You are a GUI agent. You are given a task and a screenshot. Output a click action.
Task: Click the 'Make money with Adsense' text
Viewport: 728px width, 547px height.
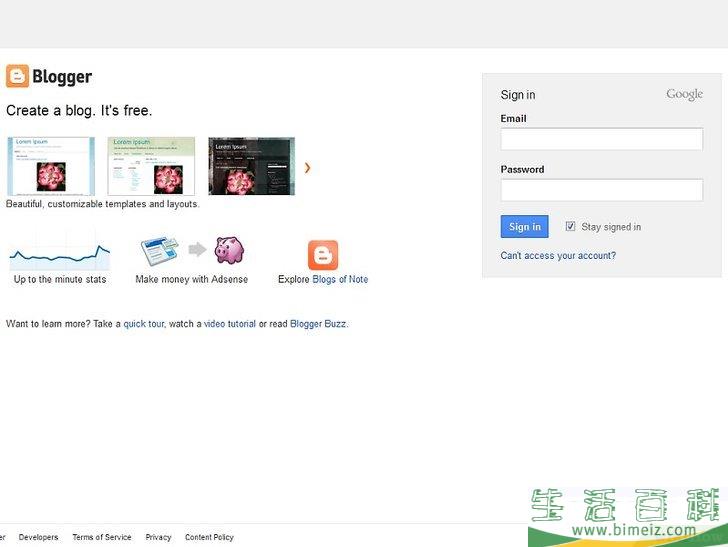pos(192,279)
